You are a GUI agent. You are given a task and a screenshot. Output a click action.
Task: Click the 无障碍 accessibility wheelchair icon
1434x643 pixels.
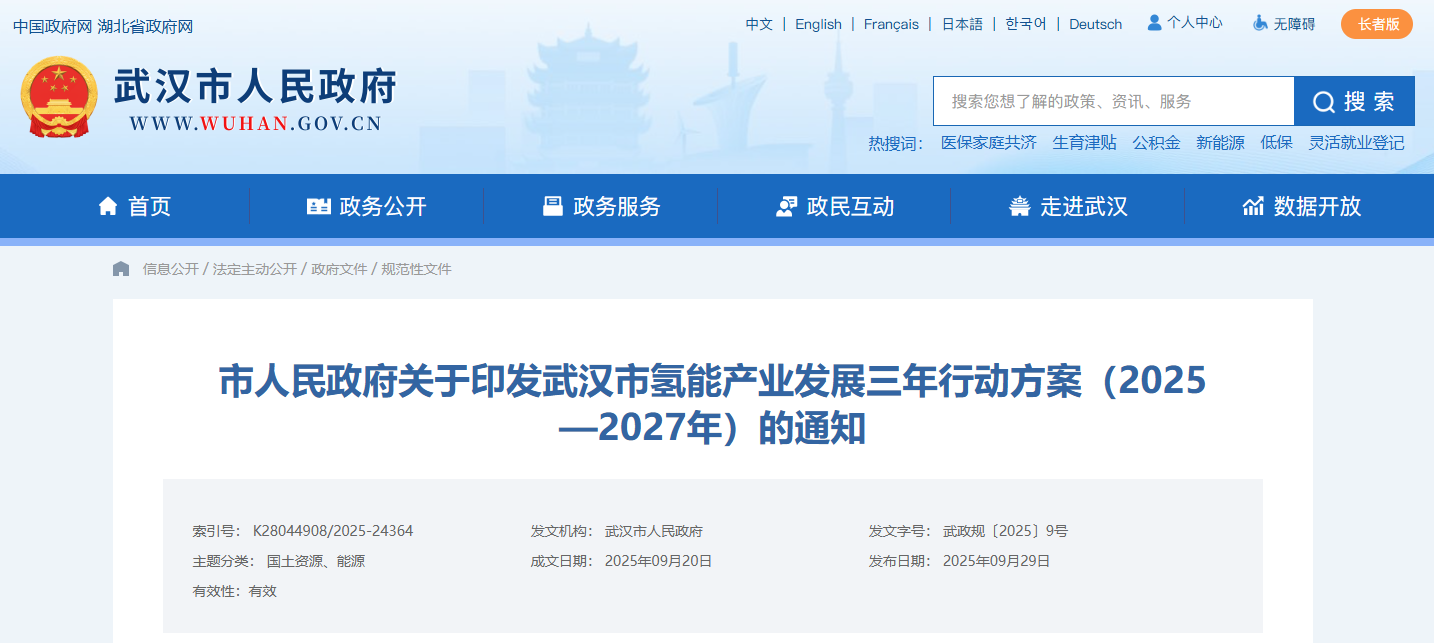point(1260,23)
